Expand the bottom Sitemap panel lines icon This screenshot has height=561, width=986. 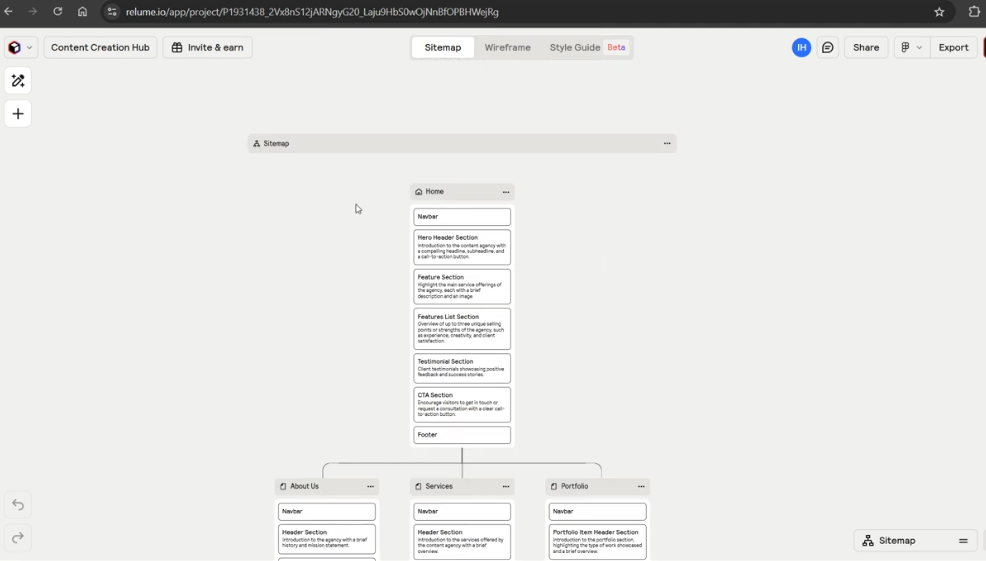pyautogui.click(x=963, y=541)
